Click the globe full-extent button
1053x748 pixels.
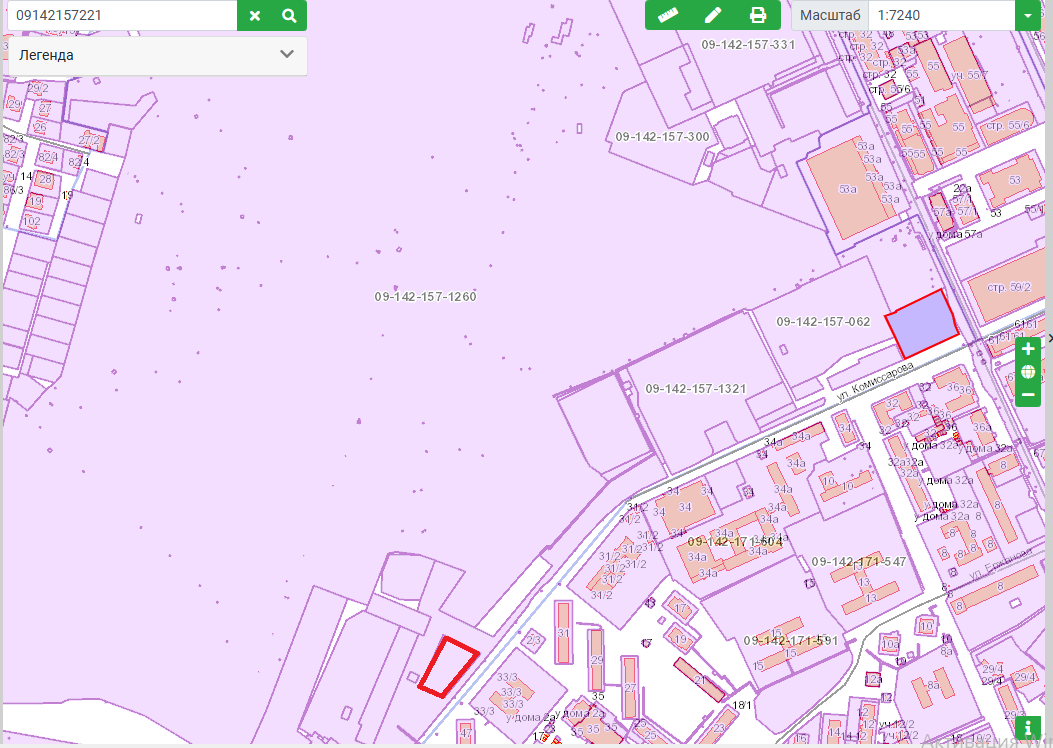1028,372
